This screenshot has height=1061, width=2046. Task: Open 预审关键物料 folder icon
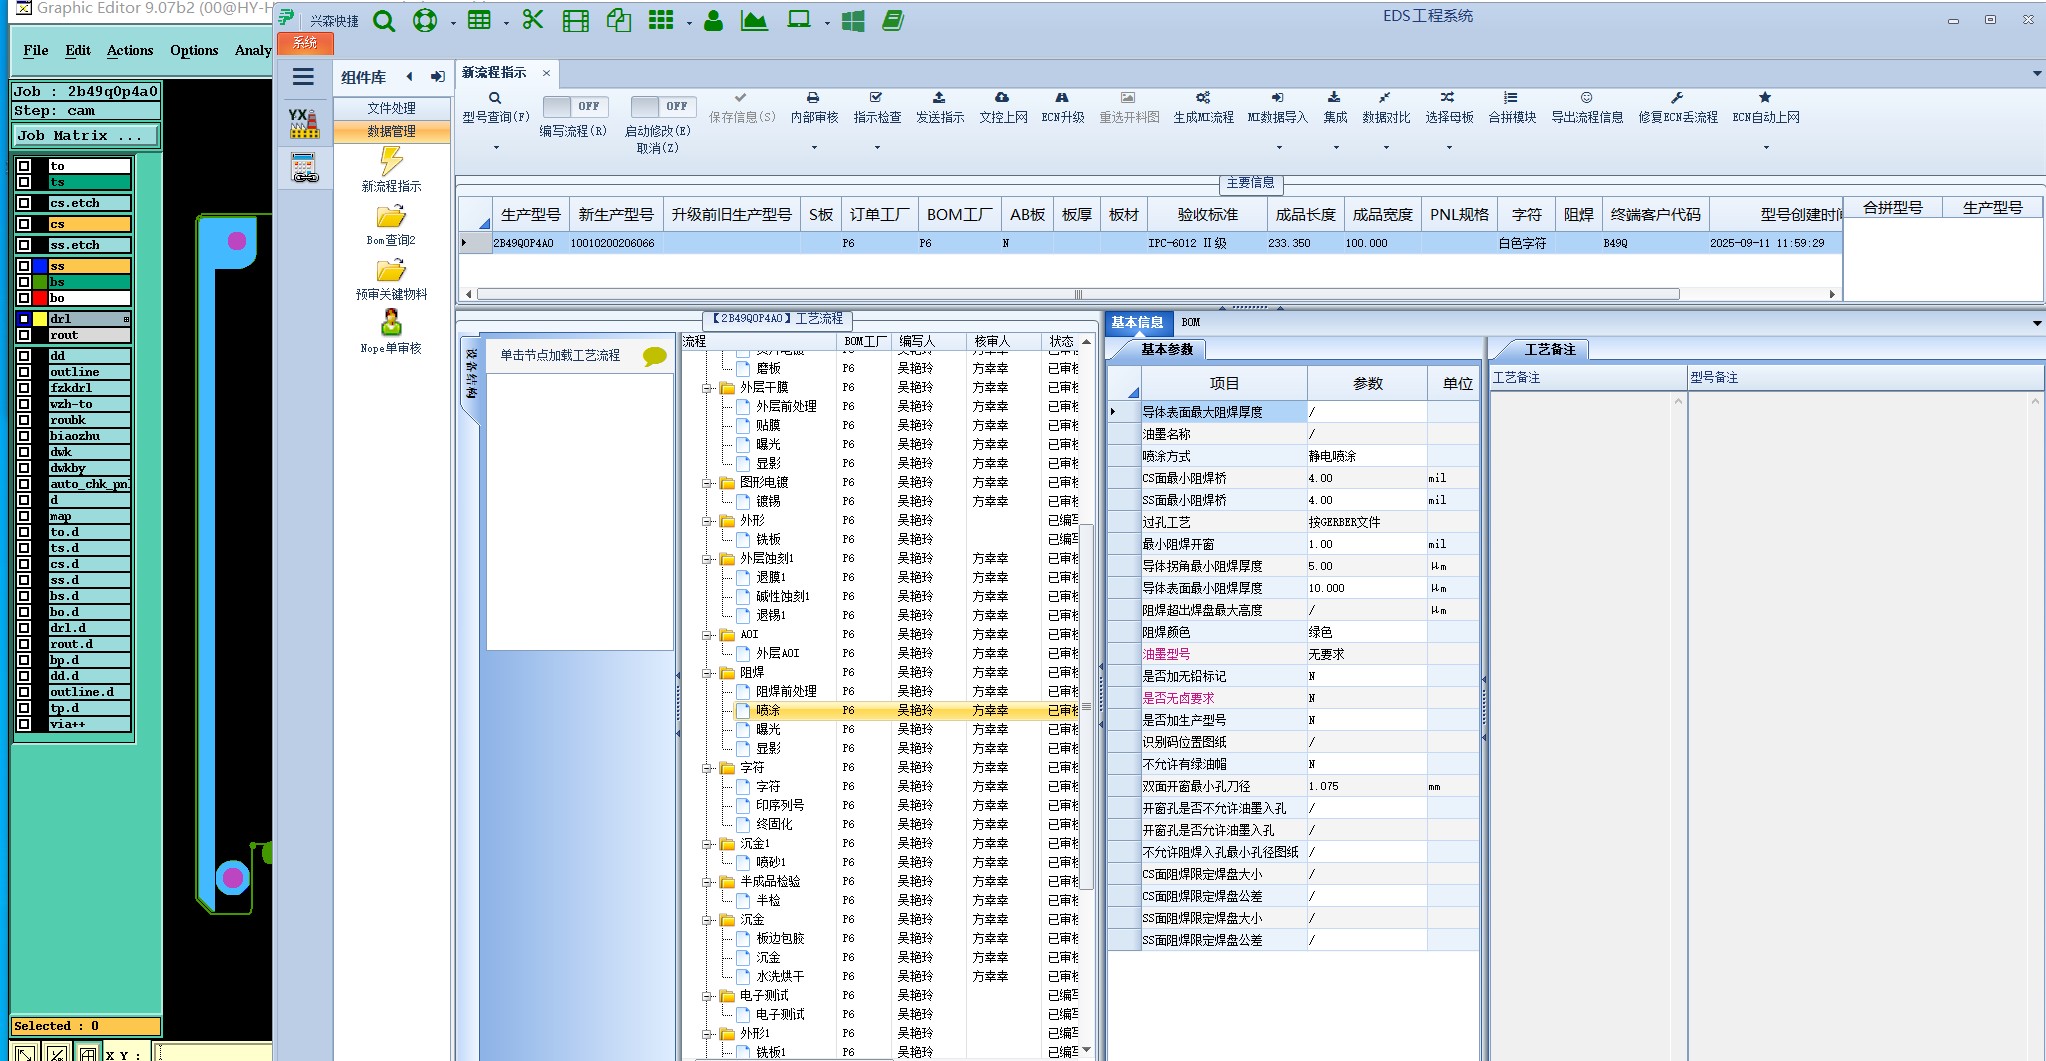[x=391, y=271]
